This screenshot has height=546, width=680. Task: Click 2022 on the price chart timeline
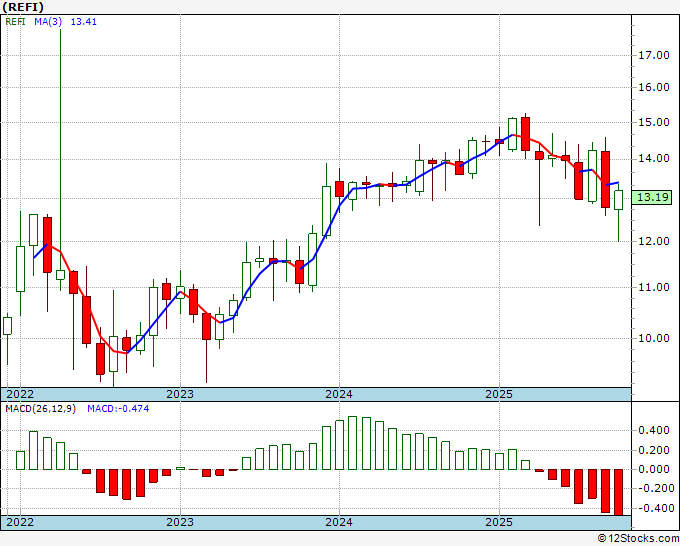click(x=20, y=394)
